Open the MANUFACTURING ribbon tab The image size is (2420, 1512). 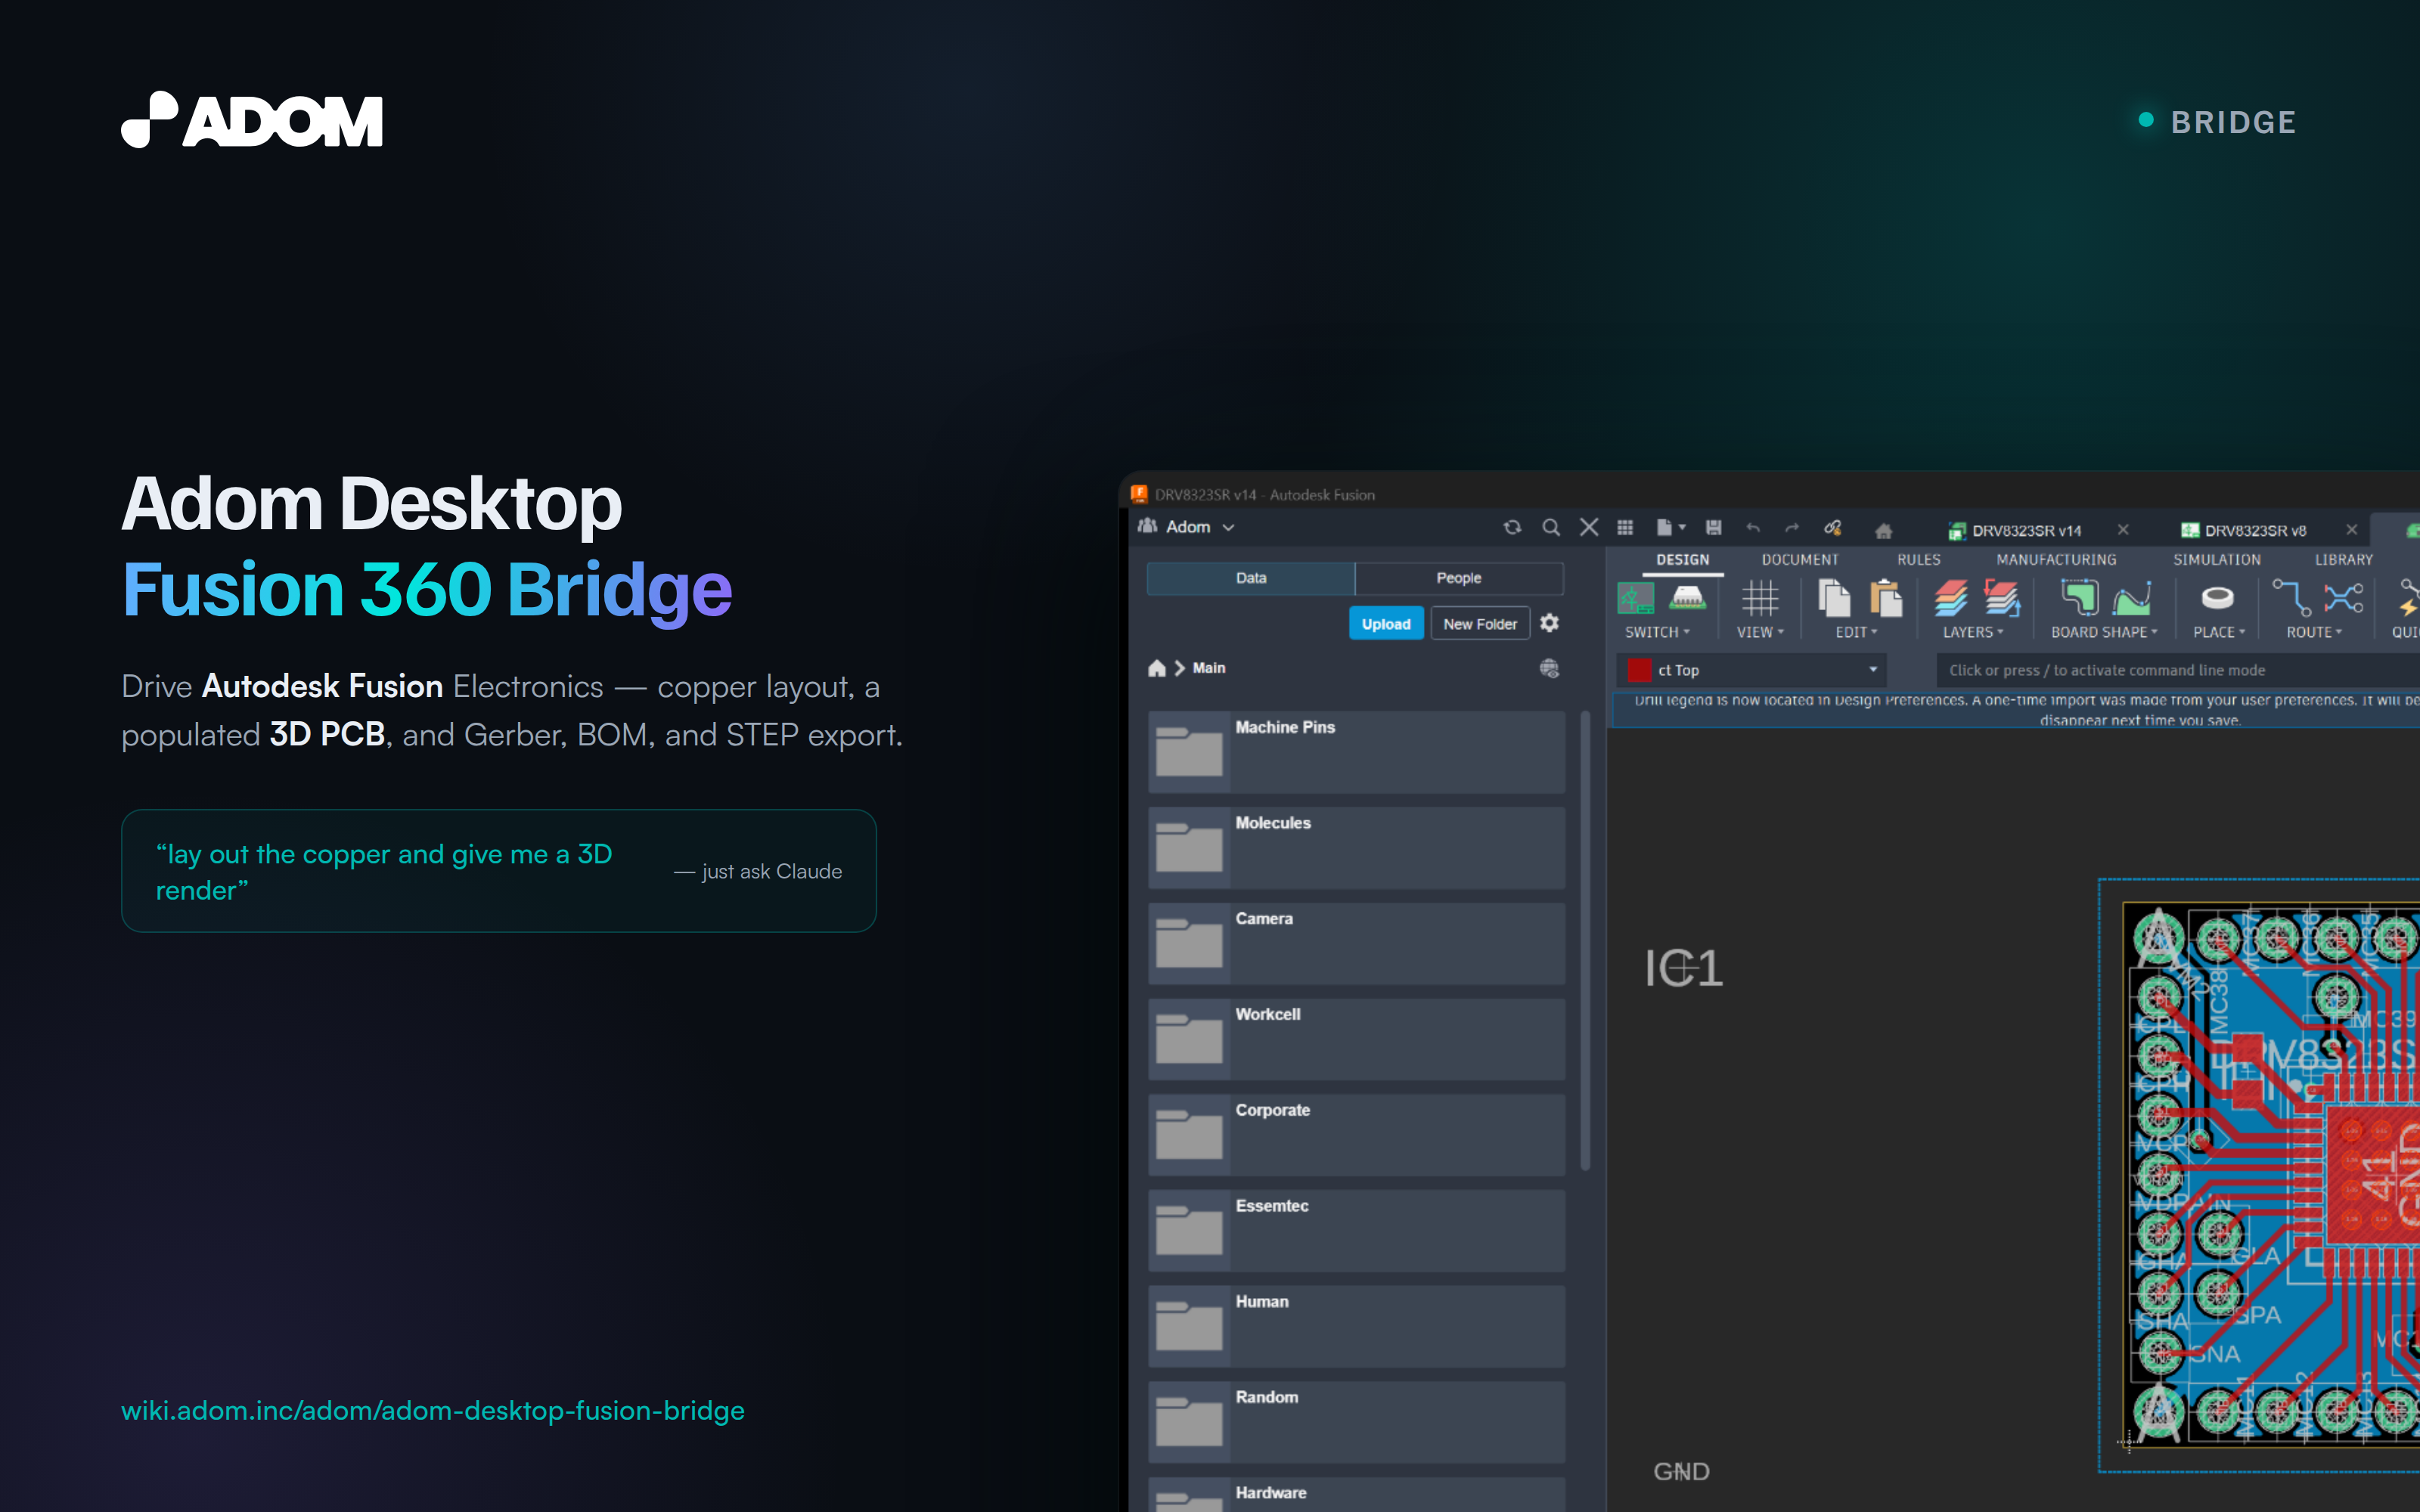click(2056, 560)
